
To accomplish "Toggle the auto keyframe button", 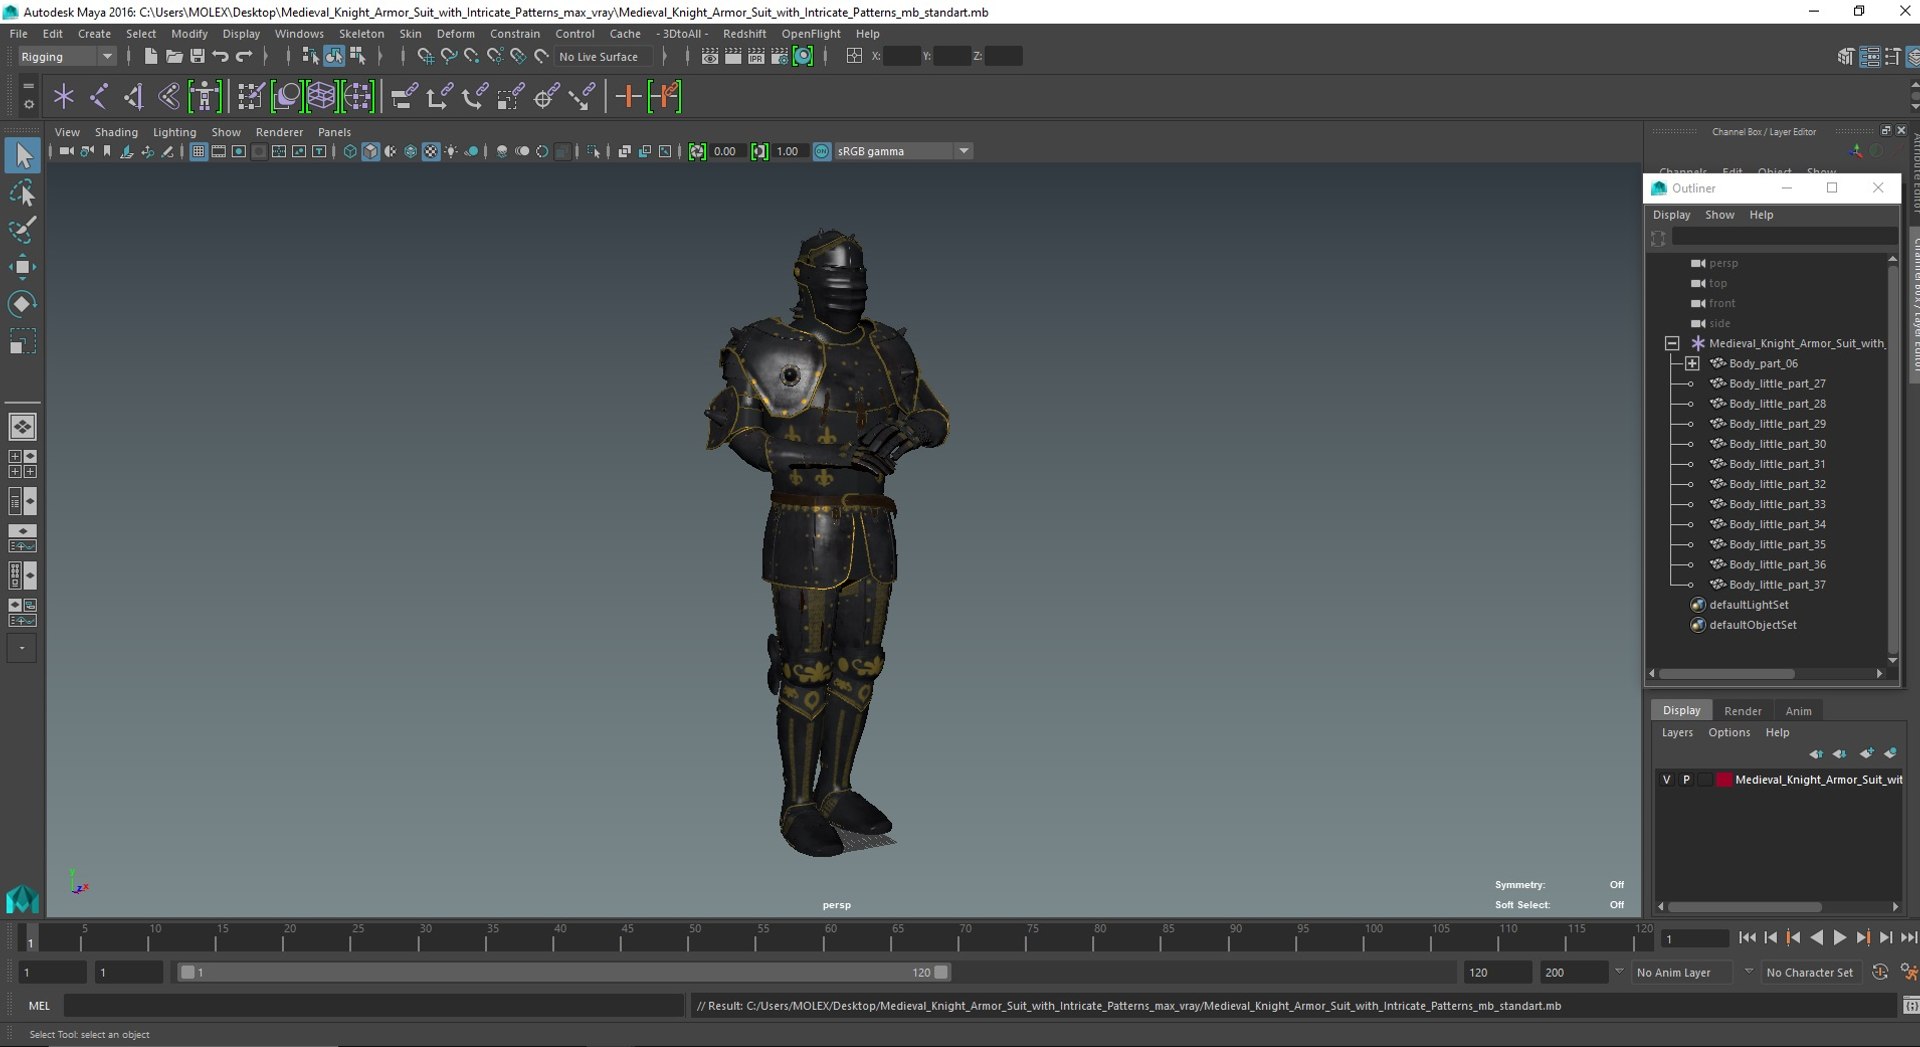I will click(1880, 972).
